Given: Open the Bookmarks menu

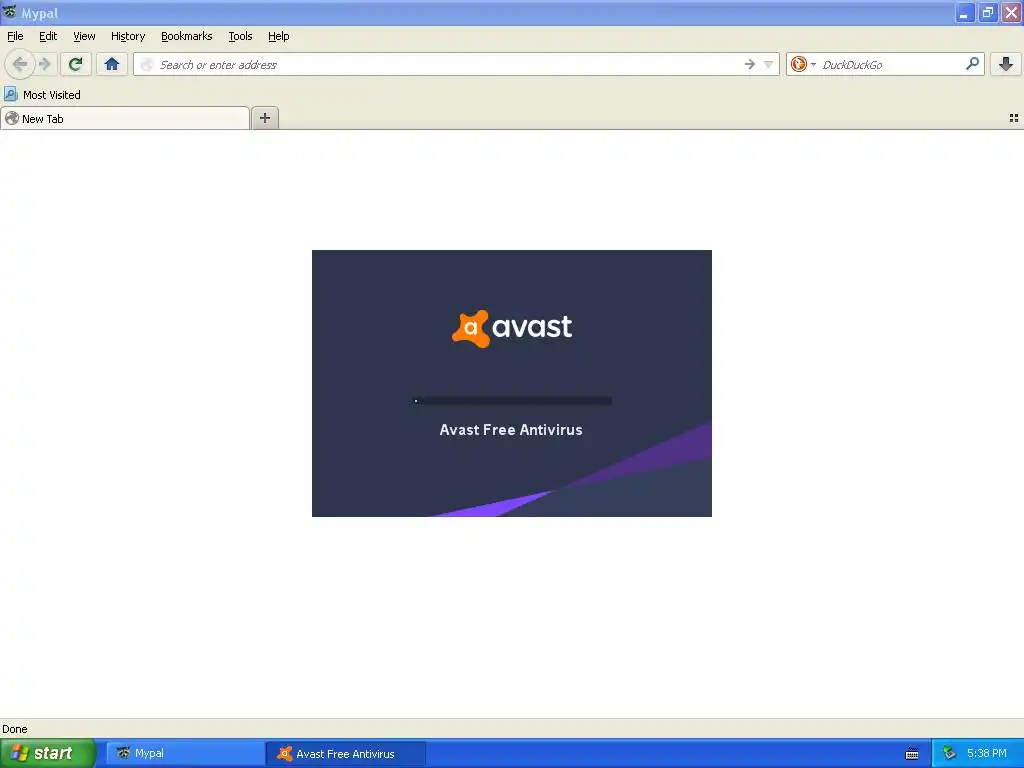Looking at the screenshot, I should 187,36.
